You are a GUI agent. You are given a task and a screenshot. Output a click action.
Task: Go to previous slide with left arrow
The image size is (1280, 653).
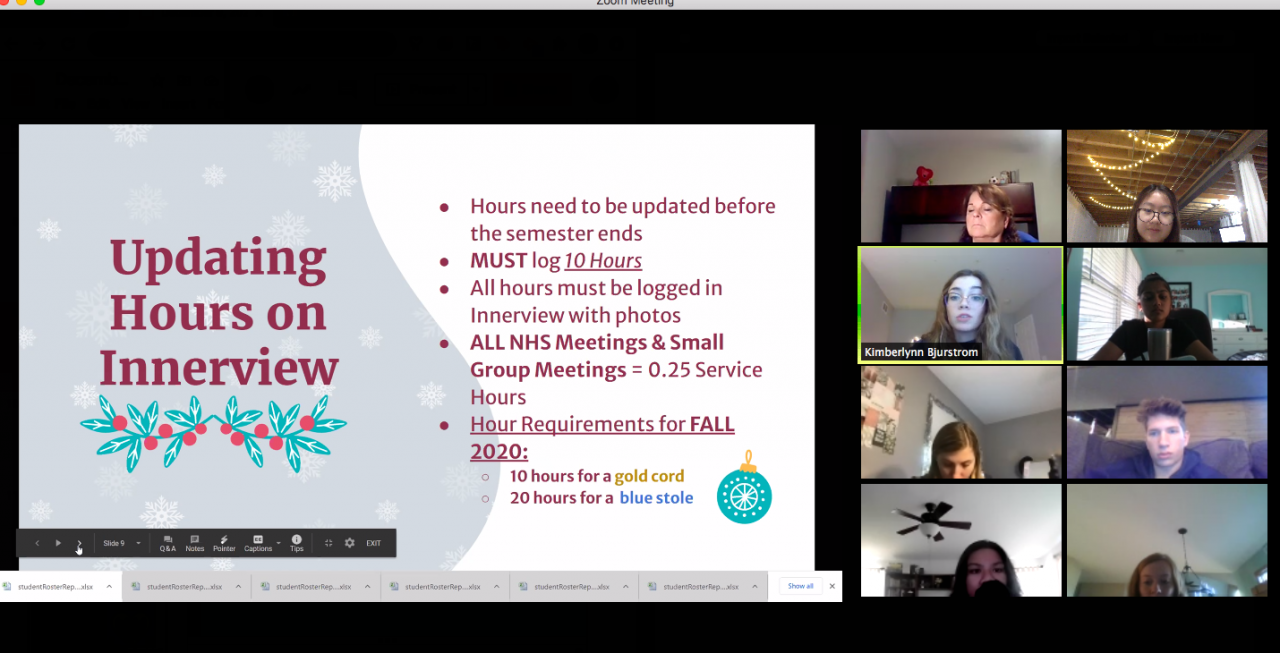tap(37, 543)
